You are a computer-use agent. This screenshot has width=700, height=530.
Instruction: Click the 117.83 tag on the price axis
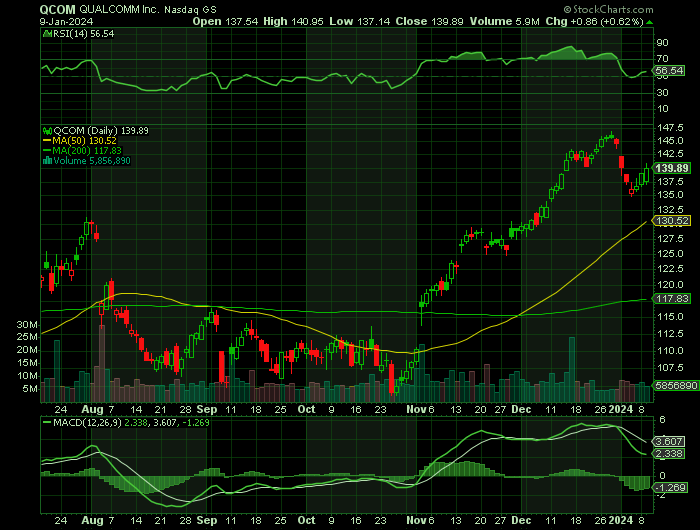click(672, 299)
